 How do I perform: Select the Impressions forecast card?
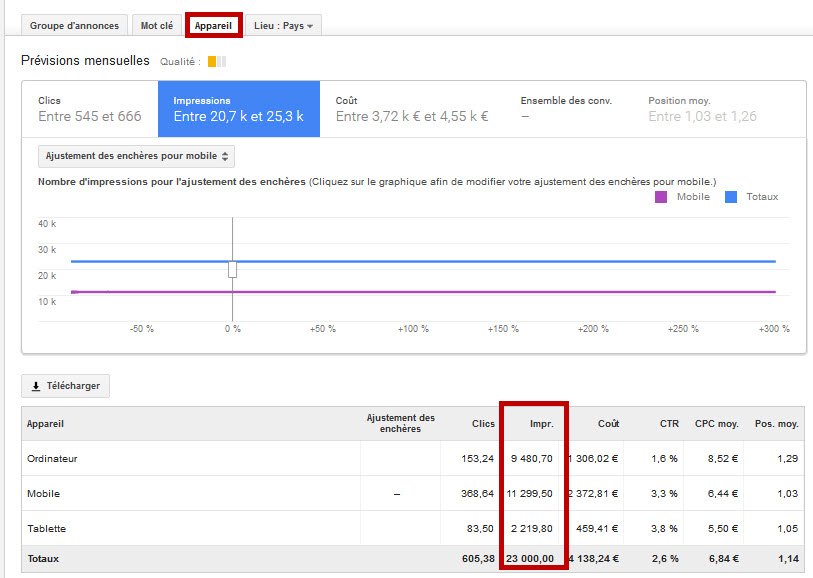click(239, 109)
